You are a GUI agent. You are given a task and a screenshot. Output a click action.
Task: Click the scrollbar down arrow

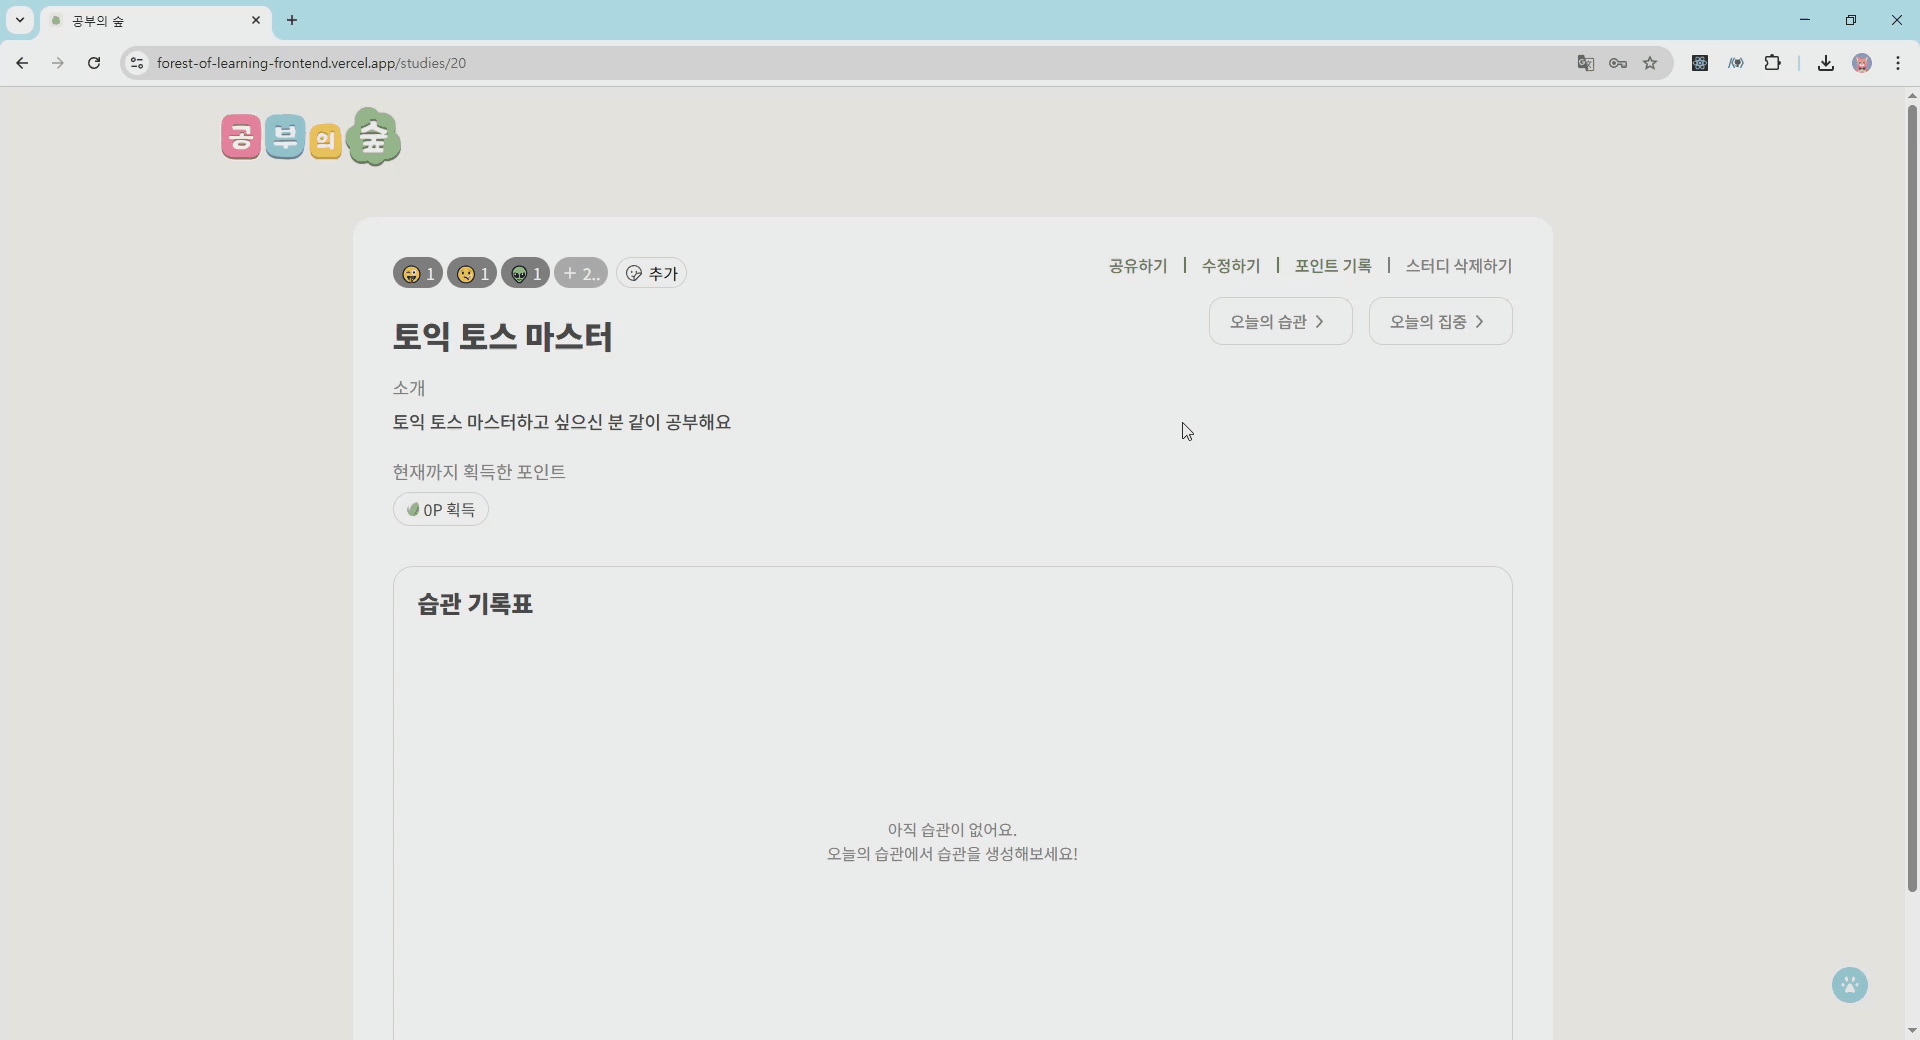[1912, 1030]
